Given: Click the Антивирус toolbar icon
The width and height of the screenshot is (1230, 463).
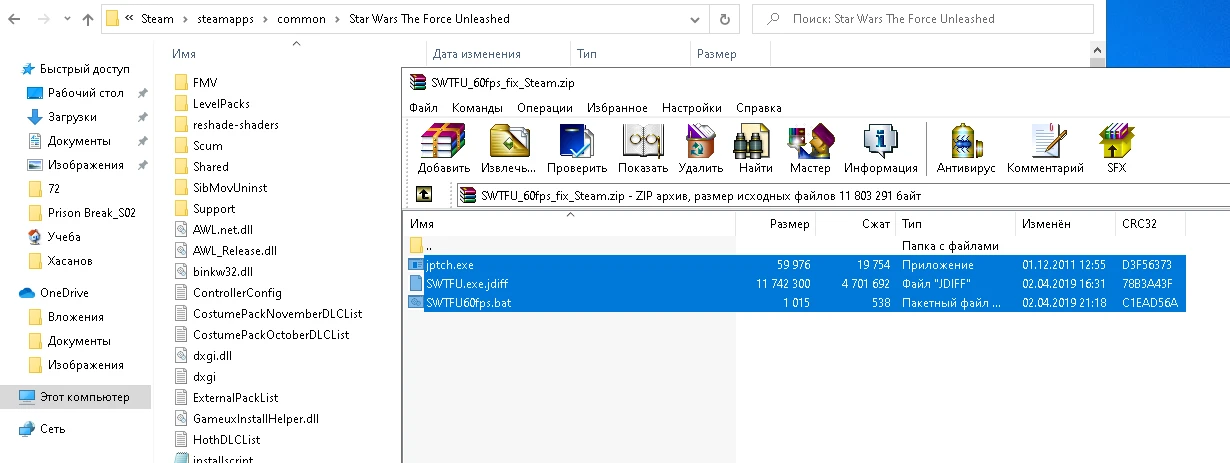Looking at the screenshot, I should 967,150.
